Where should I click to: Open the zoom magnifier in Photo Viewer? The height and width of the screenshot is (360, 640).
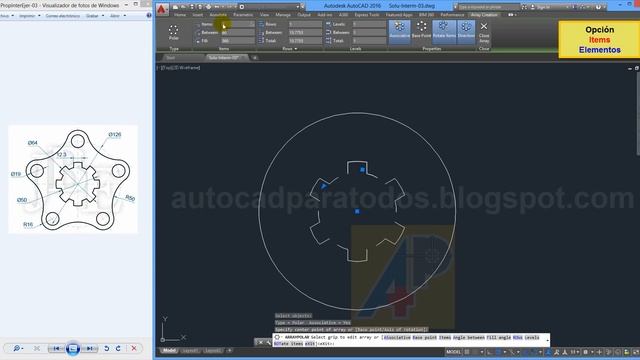click(18, 348)
